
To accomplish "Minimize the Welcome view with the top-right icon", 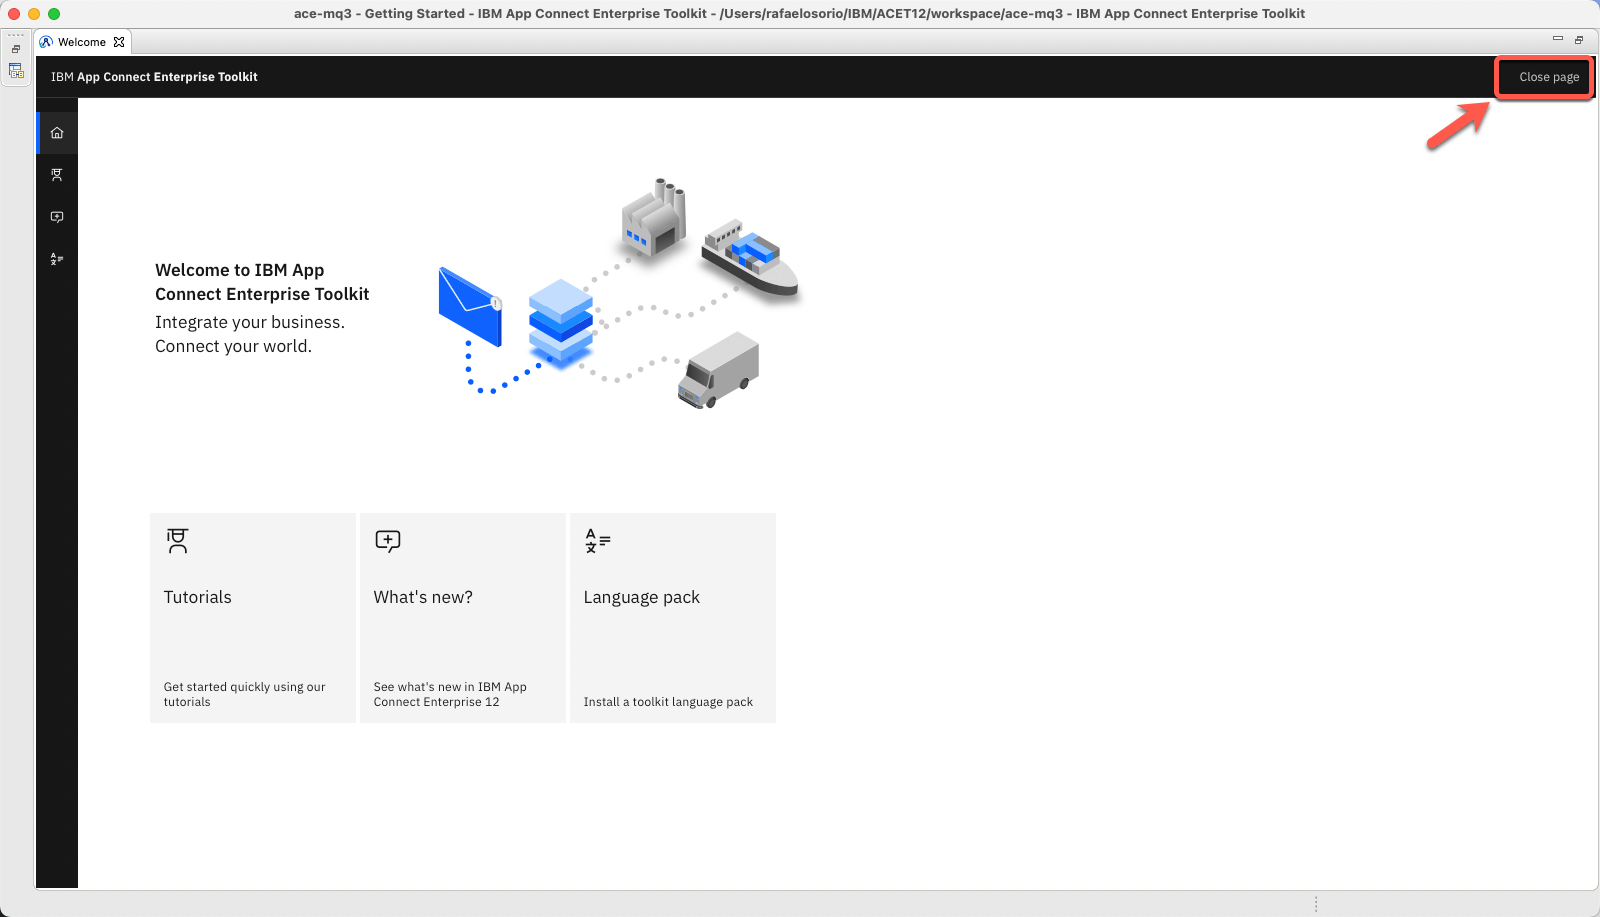I will click(x=1557, y=39).
